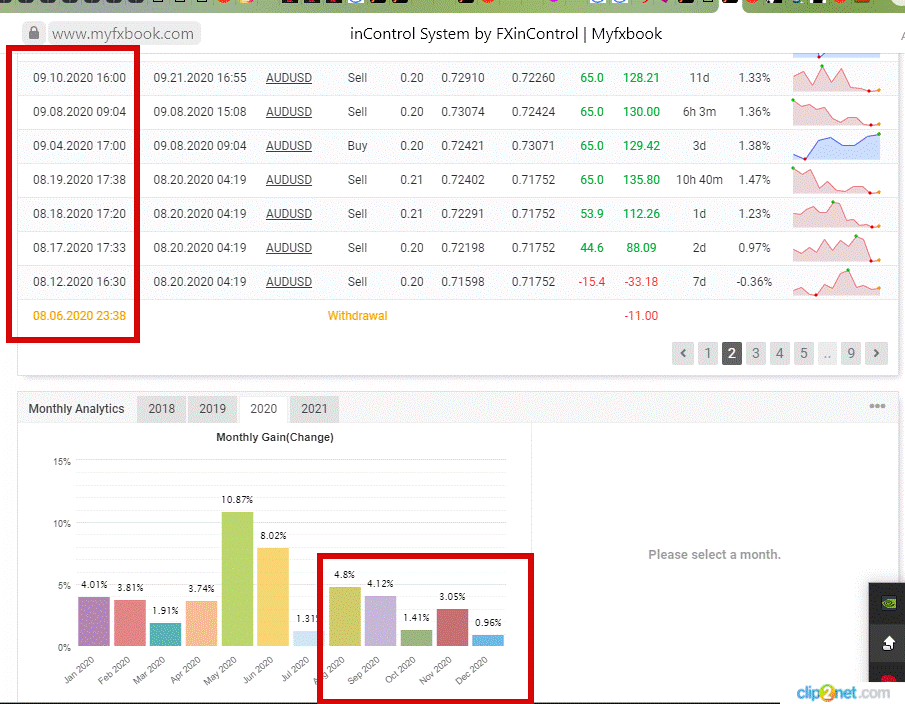Click the lock icon beside the URL

(x=33, y=33)
